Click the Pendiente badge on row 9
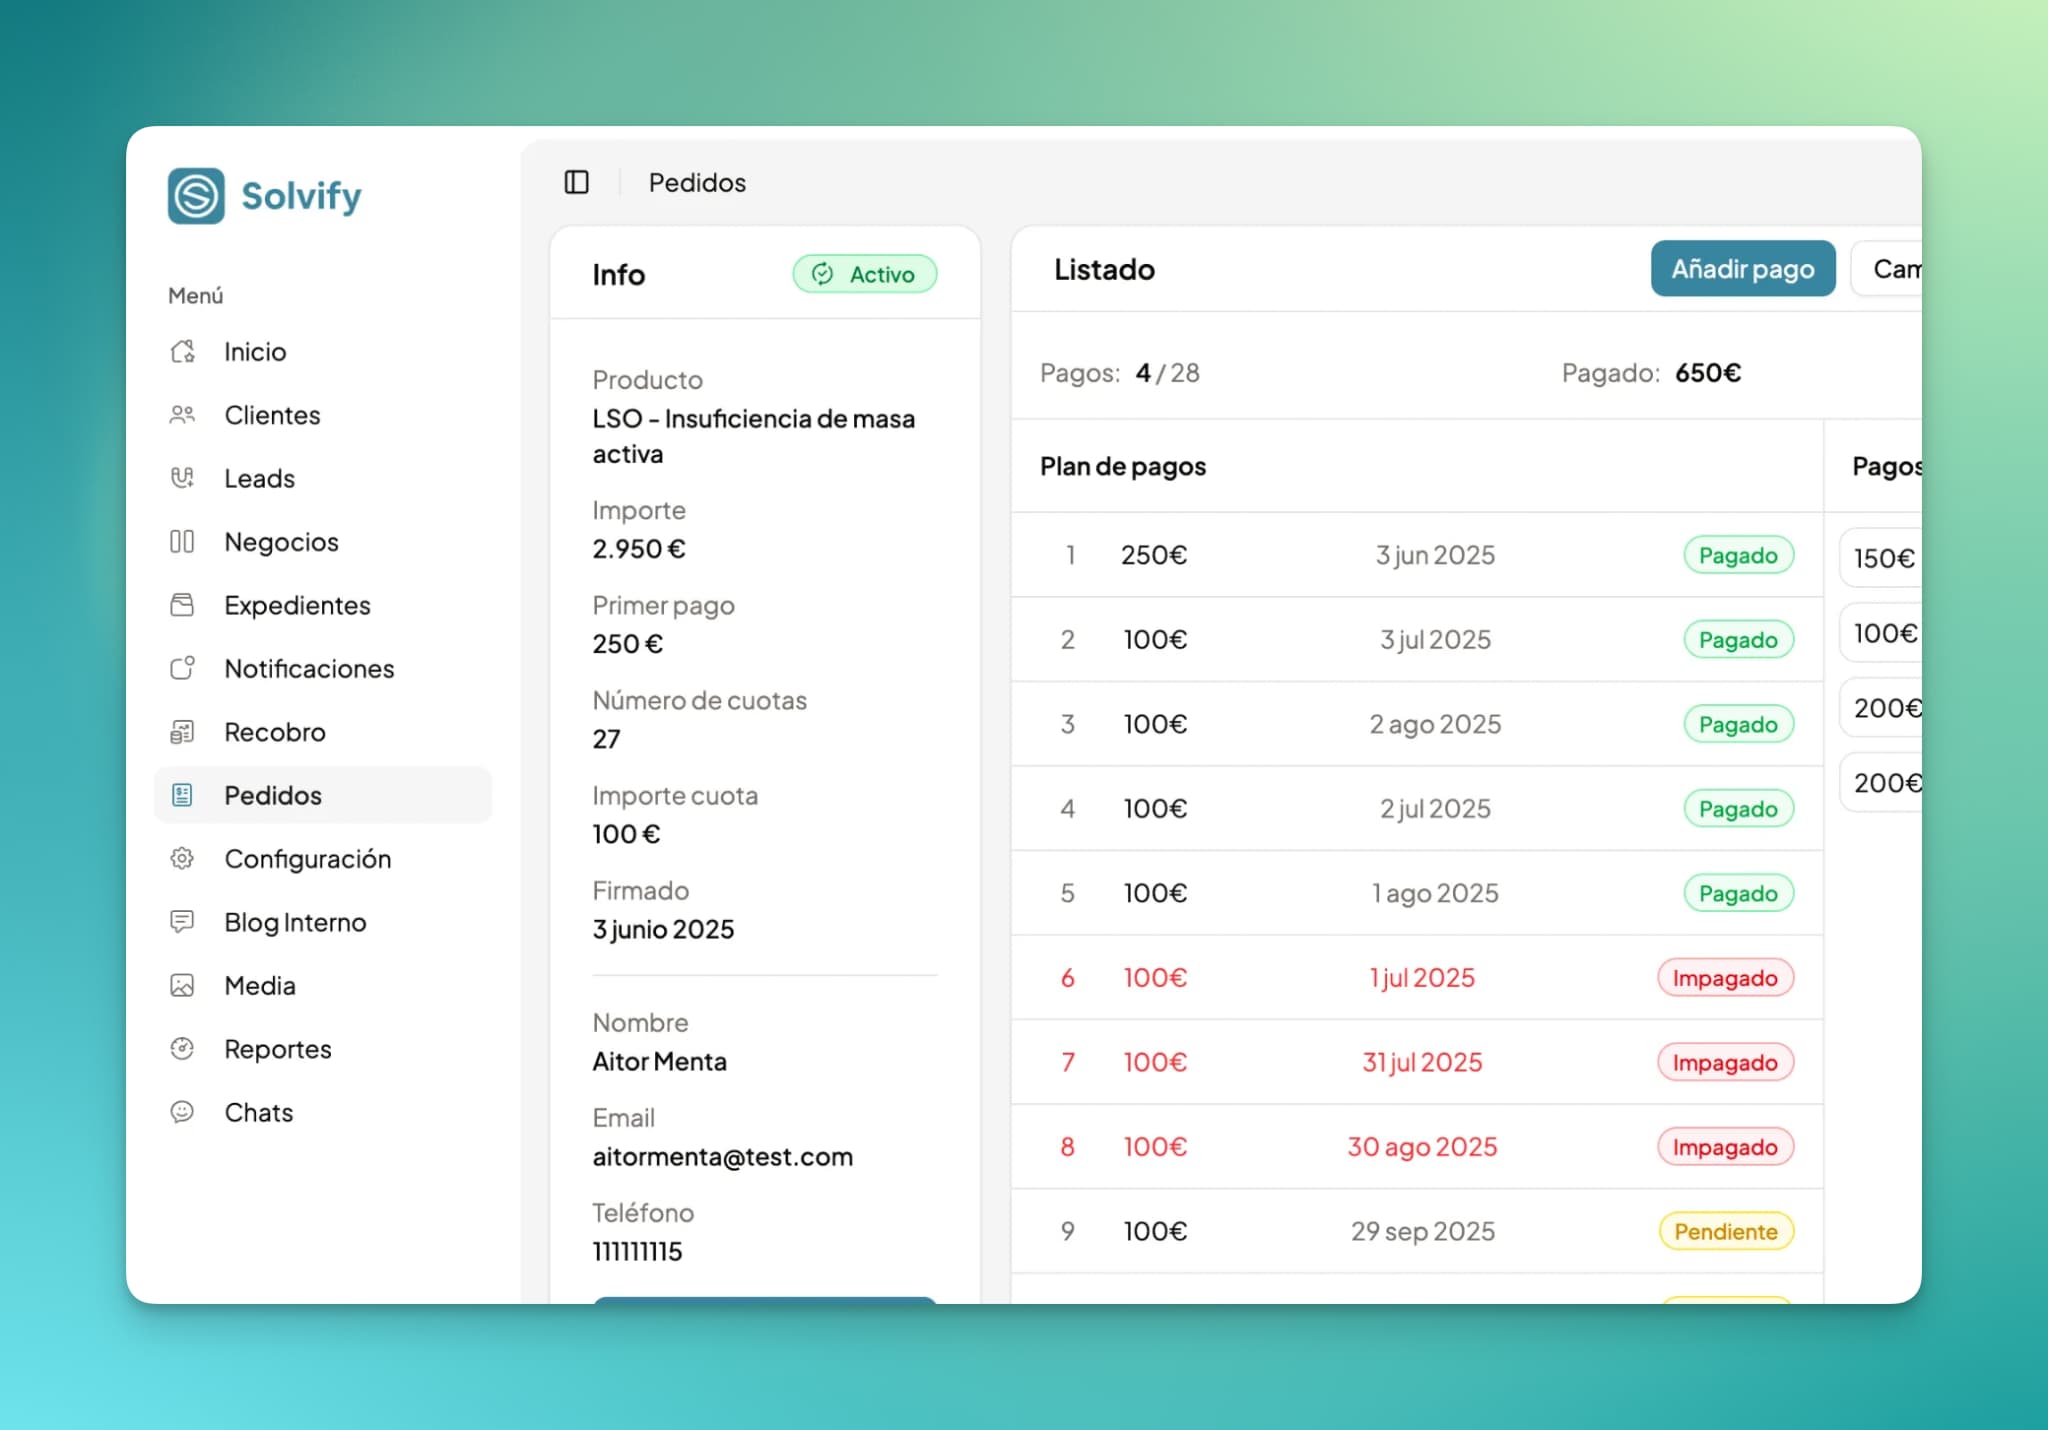This screenshot has width=2048, height=1430. pyautogui.click(x=1725, y=1231)
